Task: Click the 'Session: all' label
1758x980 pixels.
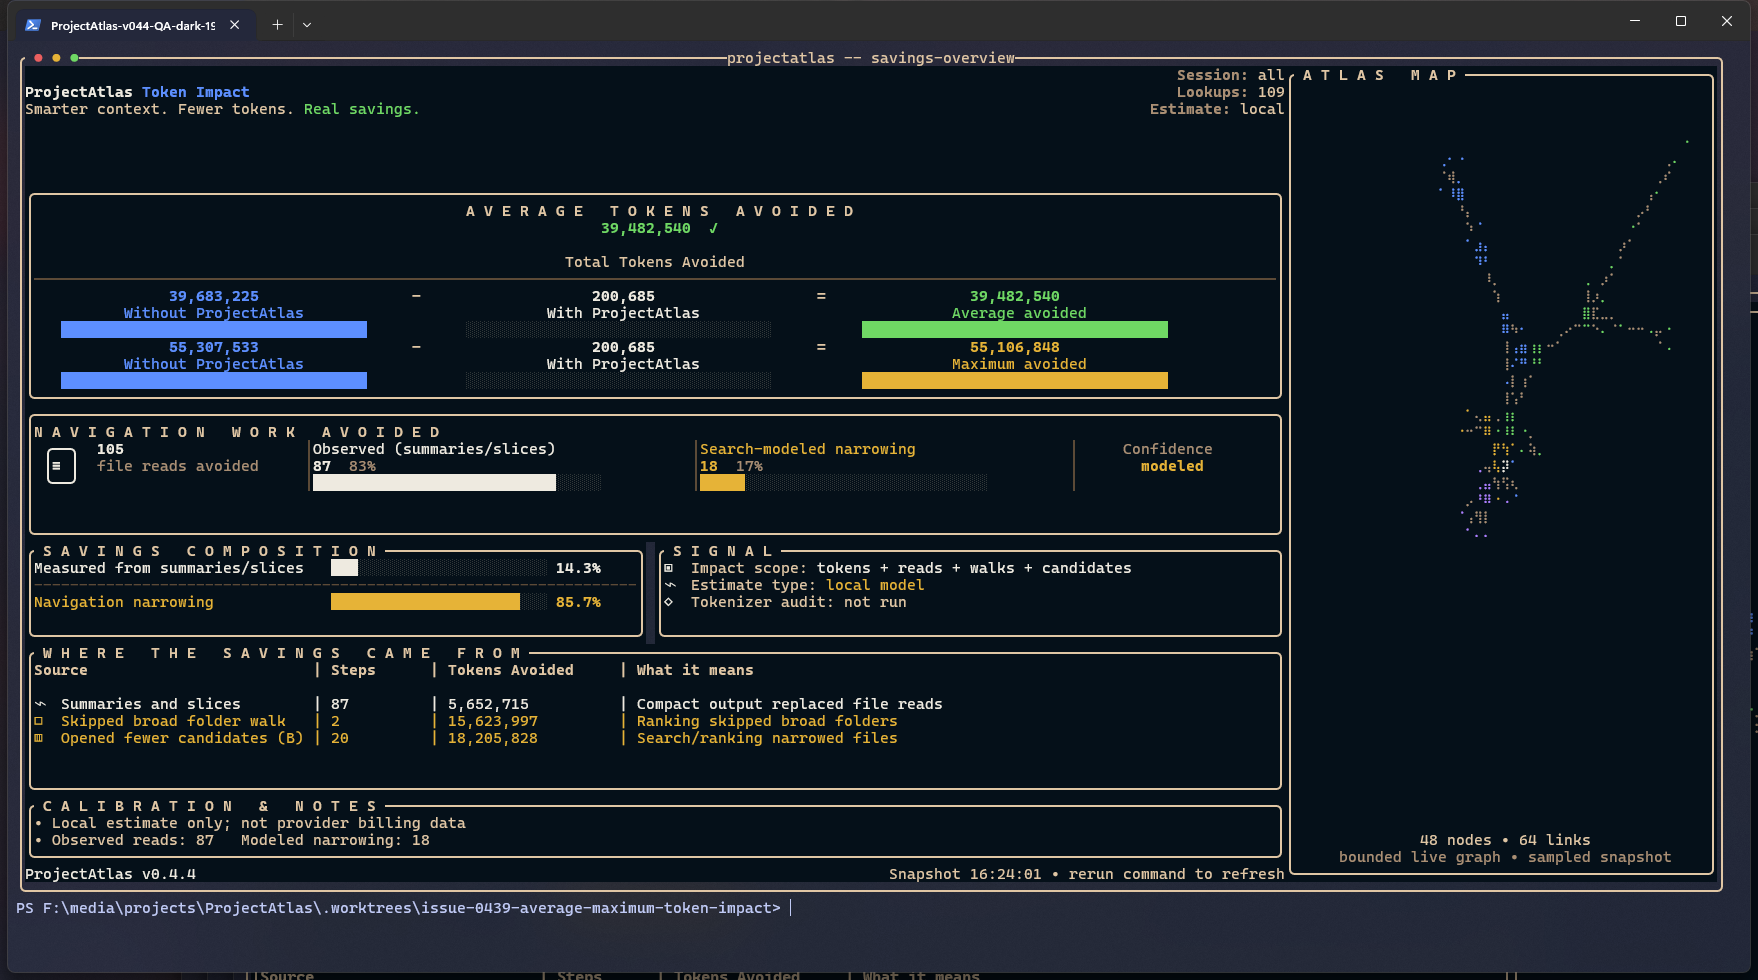Action: 1230,75
